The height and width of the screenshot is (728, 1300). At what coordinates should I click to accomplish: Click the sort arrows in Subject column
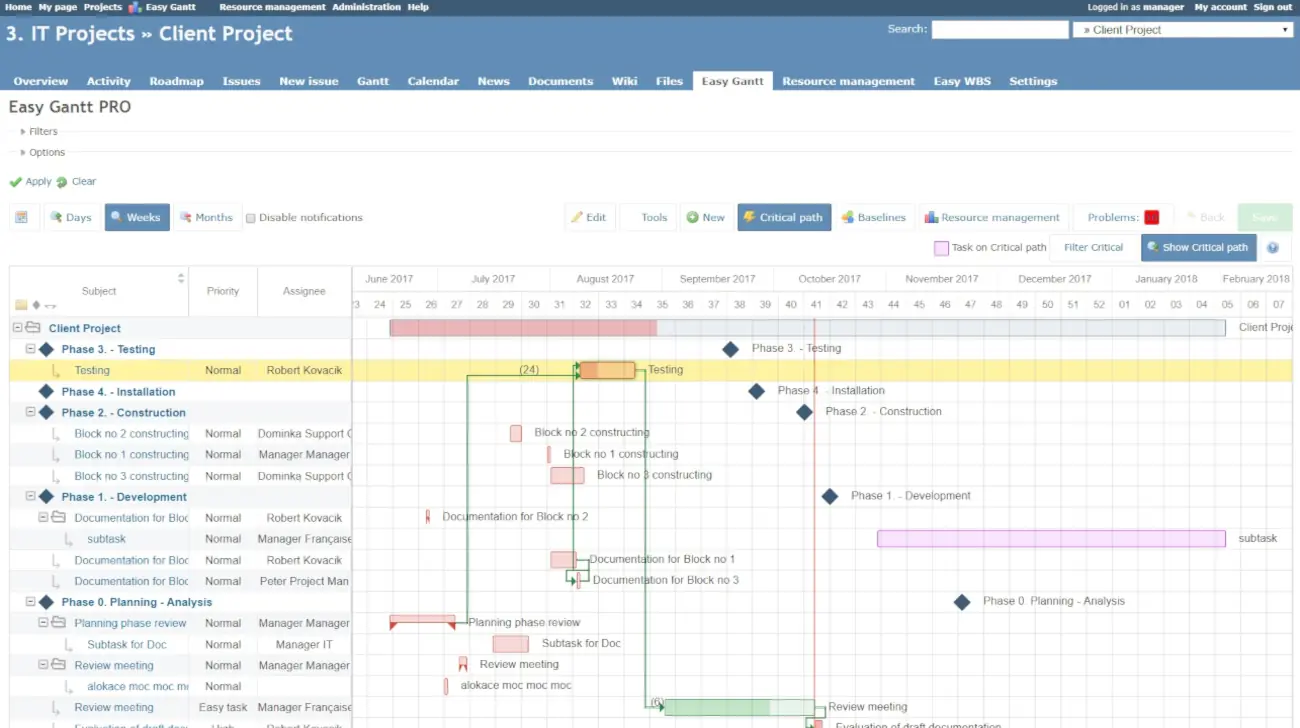[x=181, y=278]
